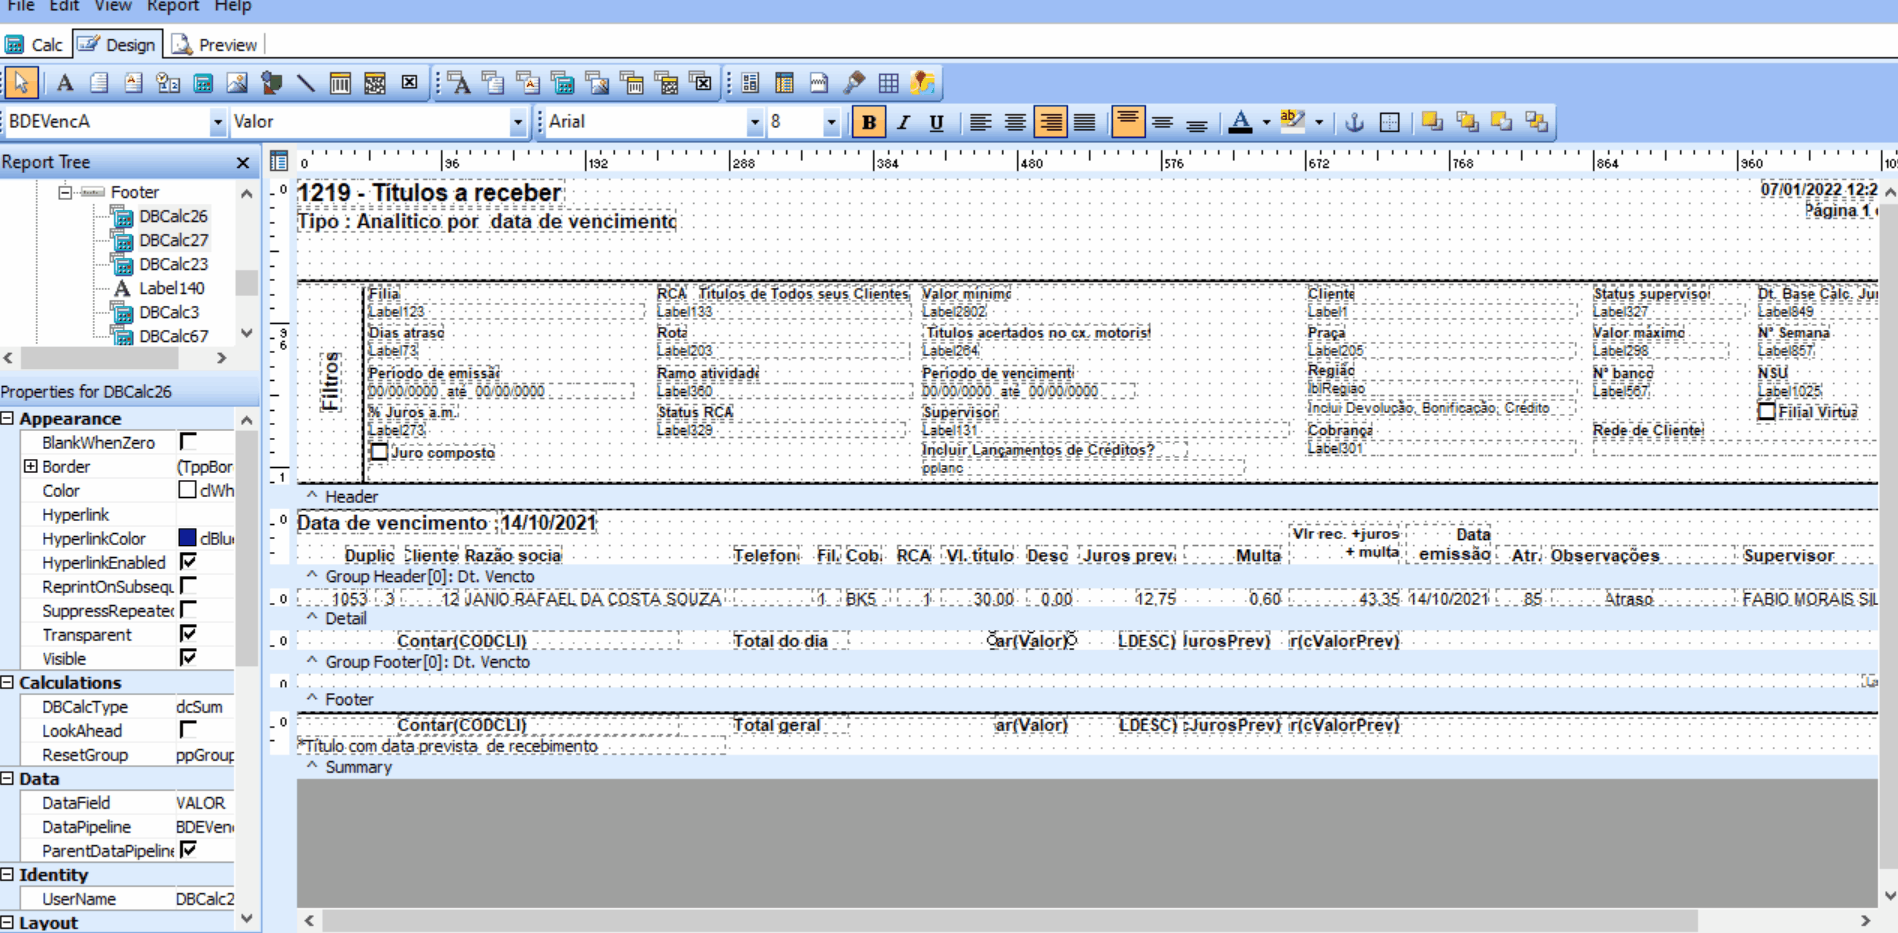
Task: Enable BlankWhenZero checkbox
Action: coord(188,441)
